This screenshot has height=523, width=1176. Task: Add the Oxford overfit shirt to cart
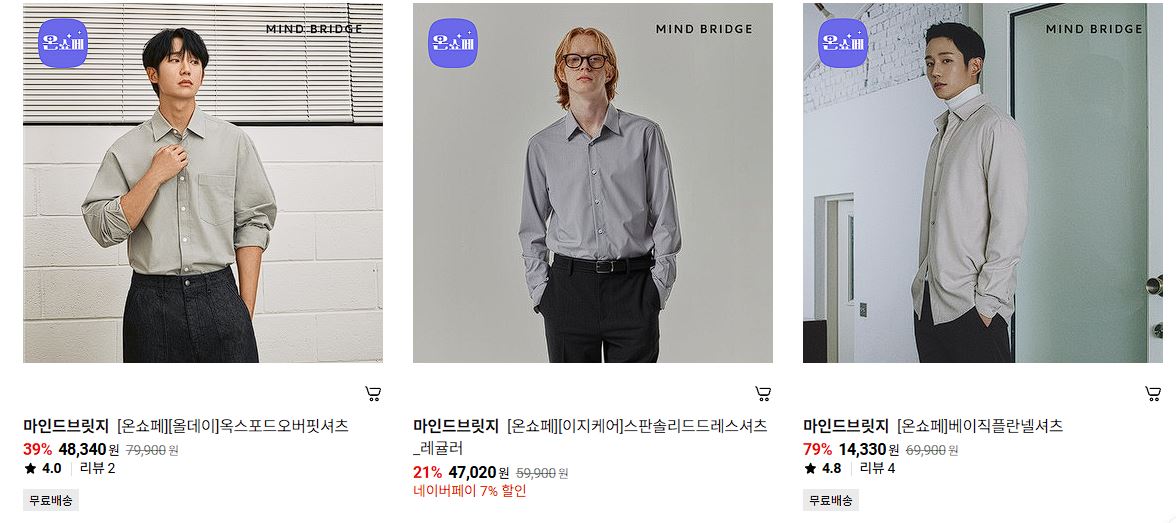point(373,393)
